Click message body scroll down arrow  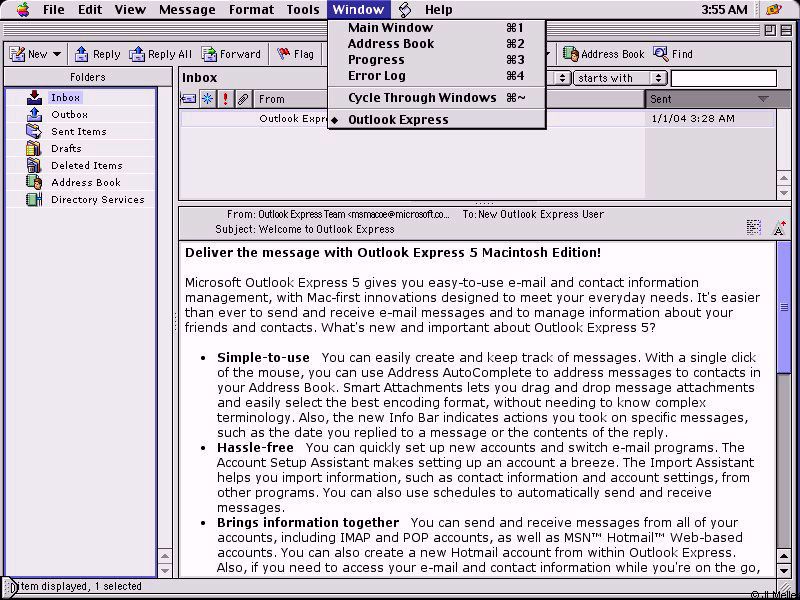pos(784,569)
